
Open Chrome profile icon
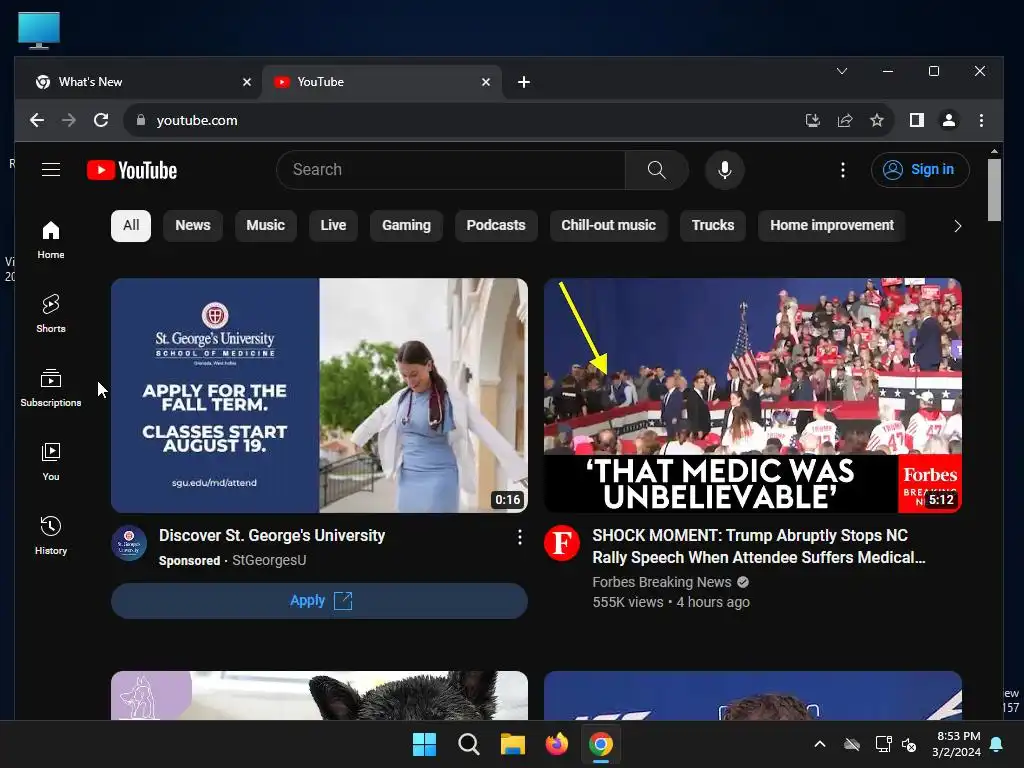point(948,120)
